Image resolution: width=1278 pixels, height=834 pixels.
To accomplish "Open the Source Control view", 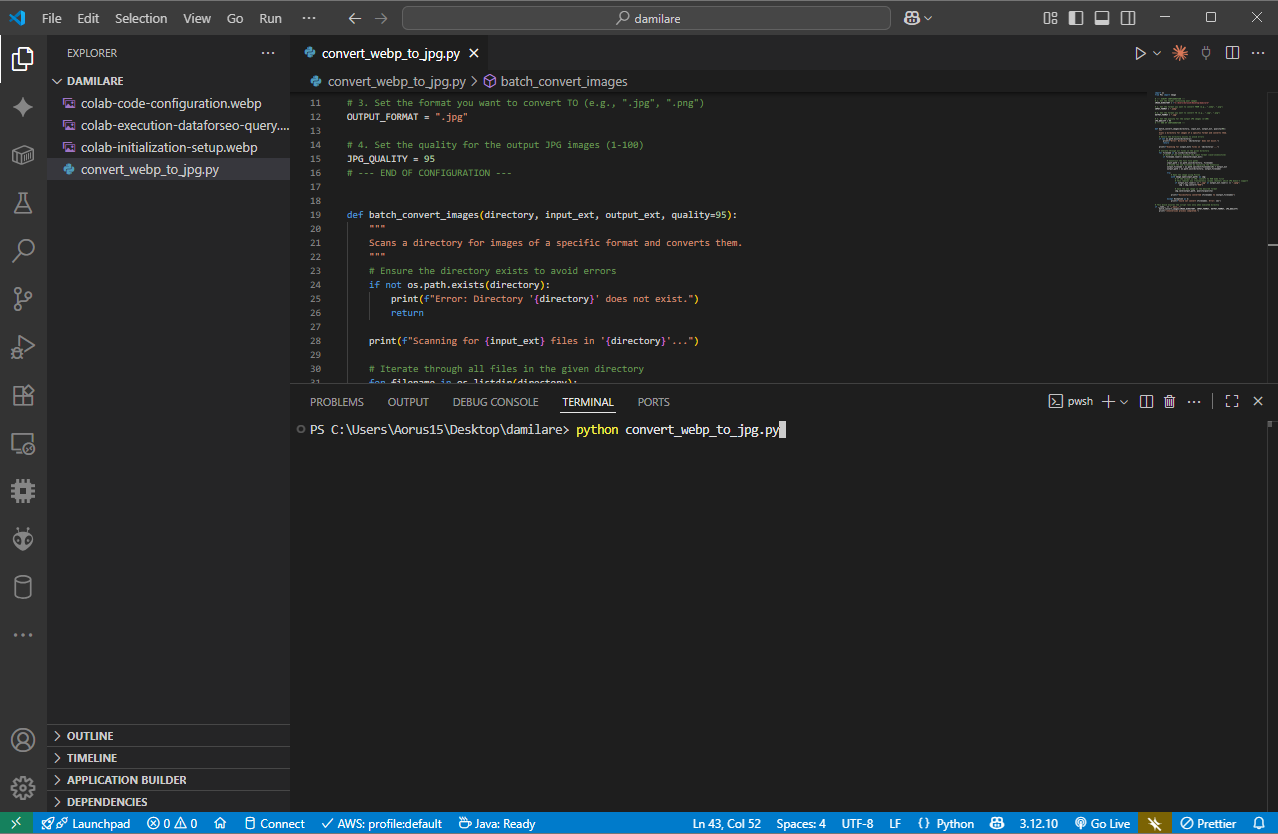I will [x=22, y=299].
